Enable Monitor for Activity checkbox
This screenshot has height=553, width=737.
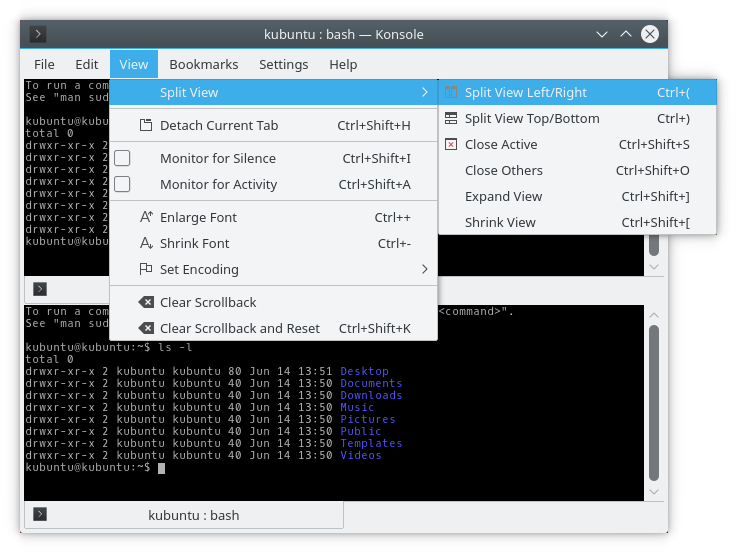coord(122,184)
